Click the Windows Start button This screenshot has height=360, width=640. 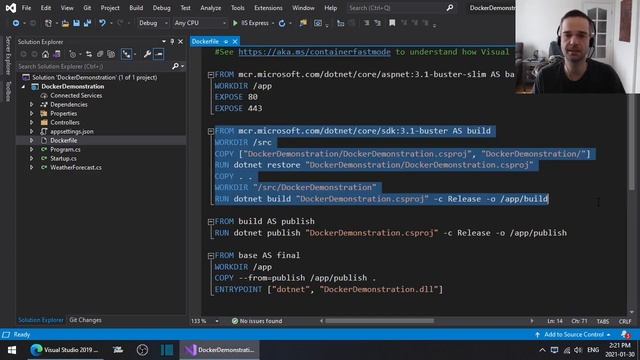(12, 350)
